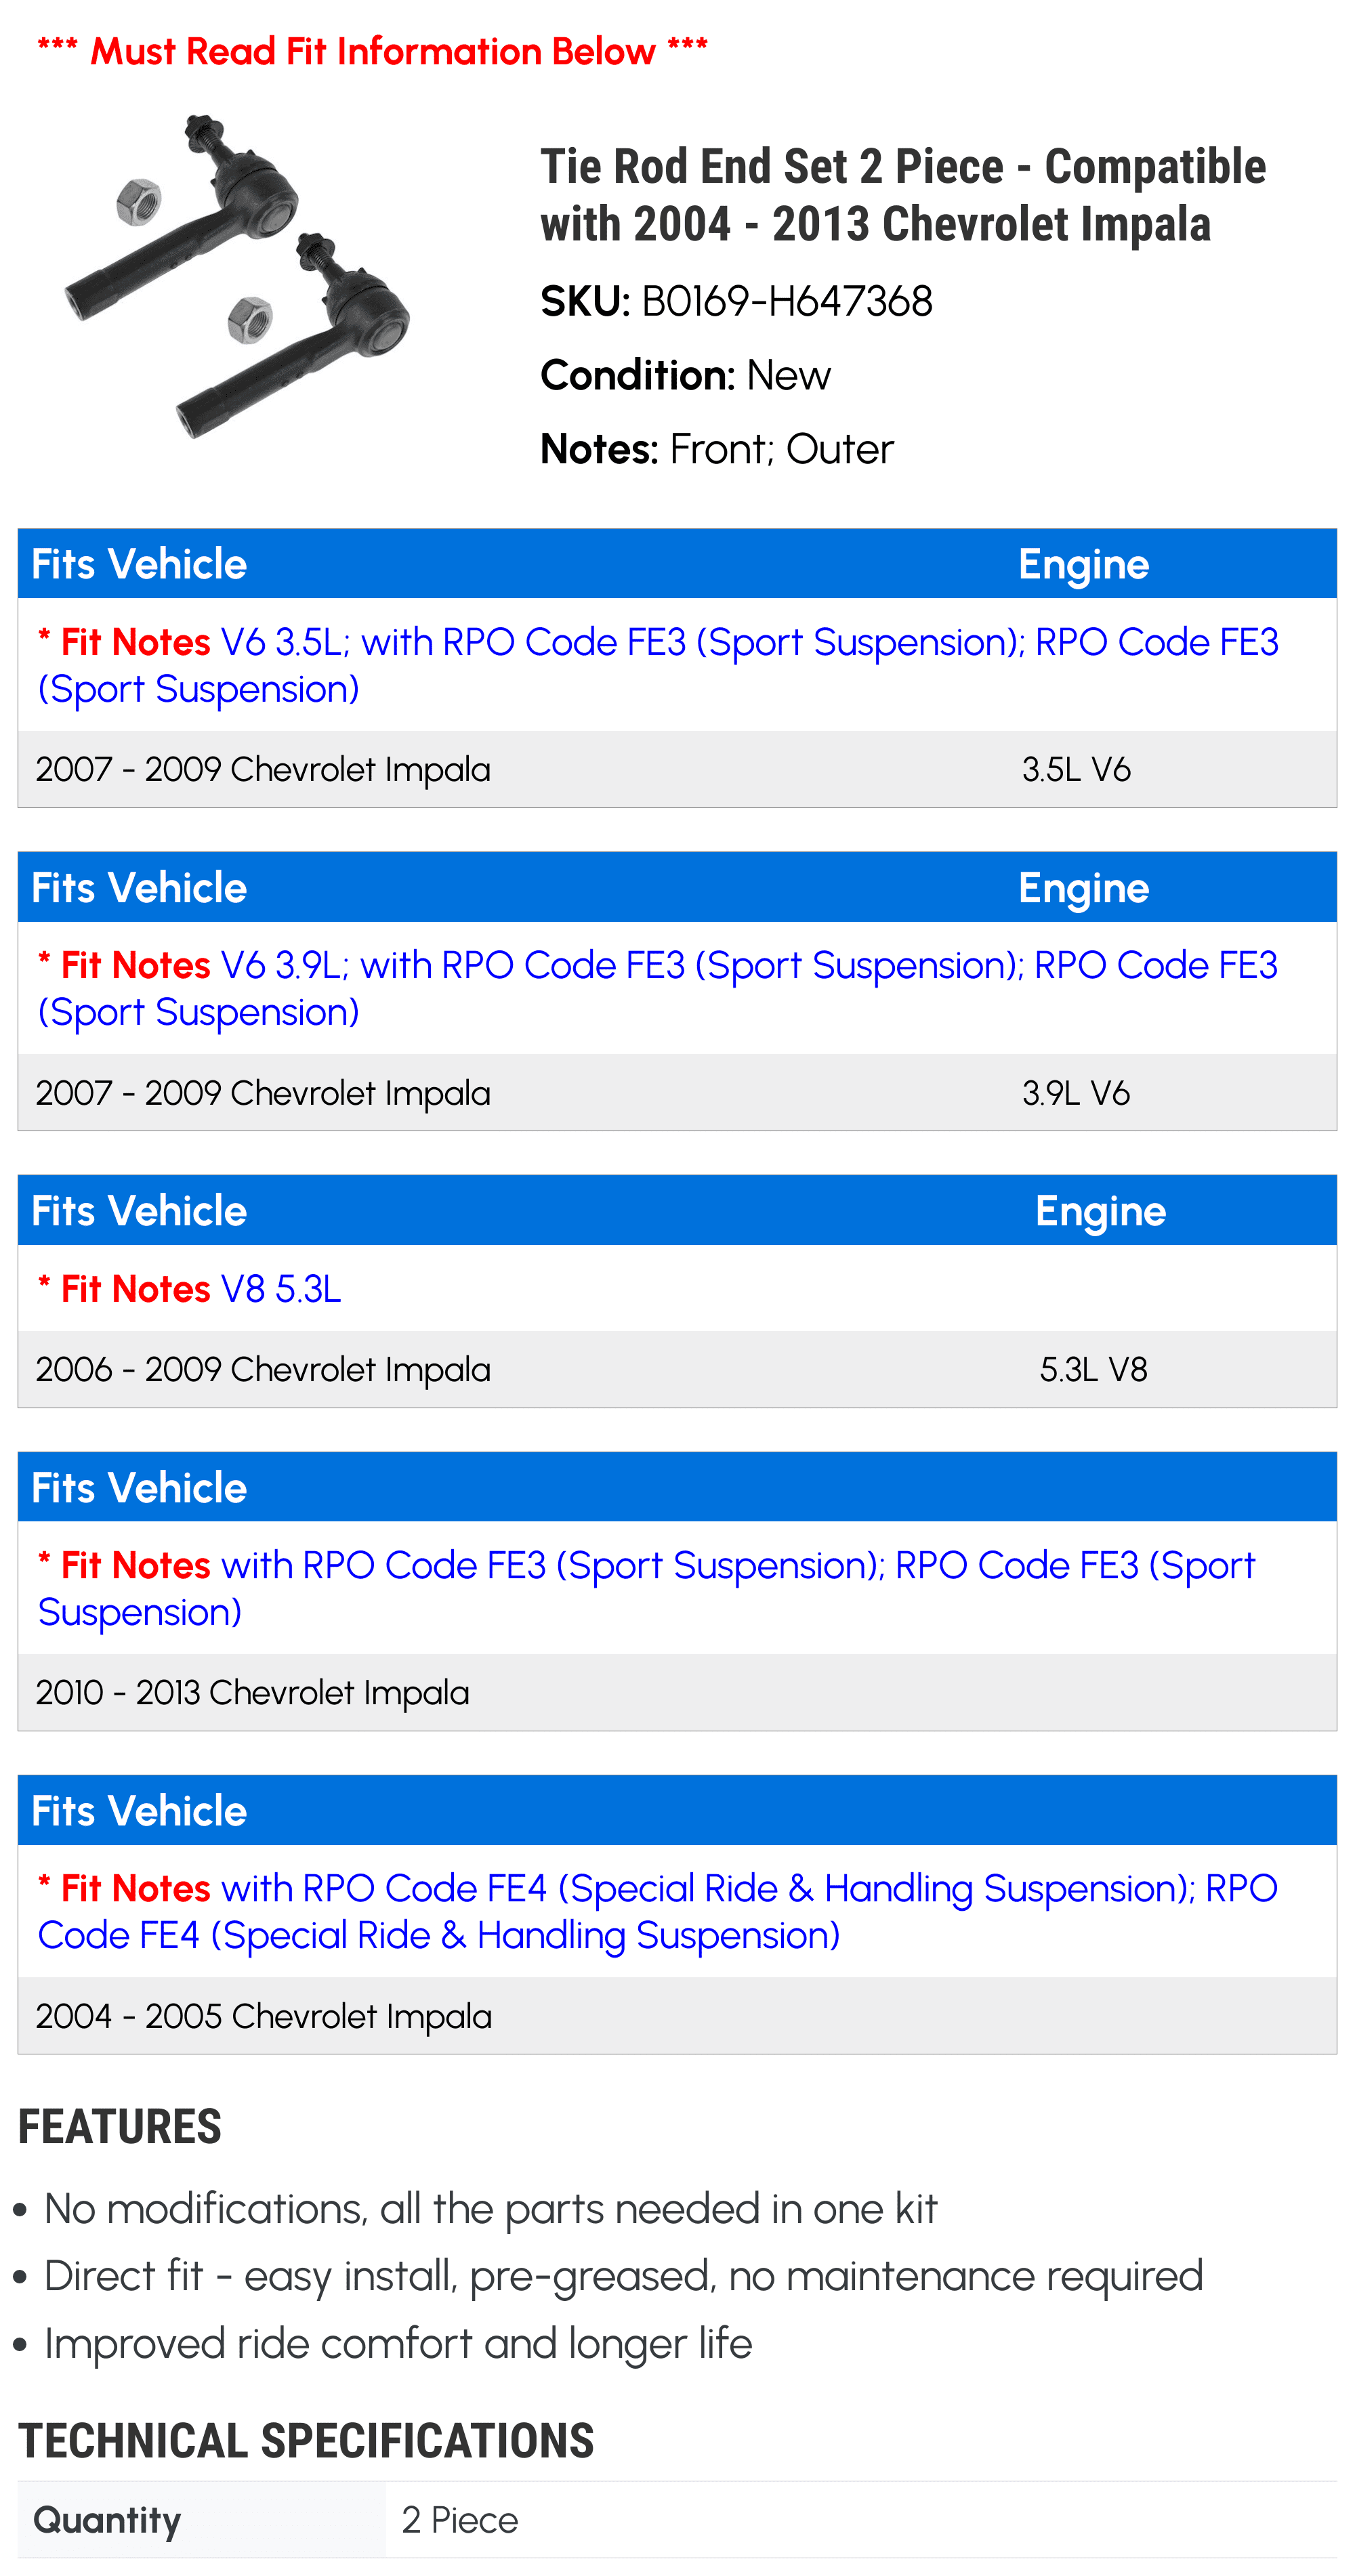Click the 5.3L V8 engine cell
The image size is (1355, 2576).
pos(1093,1369)
